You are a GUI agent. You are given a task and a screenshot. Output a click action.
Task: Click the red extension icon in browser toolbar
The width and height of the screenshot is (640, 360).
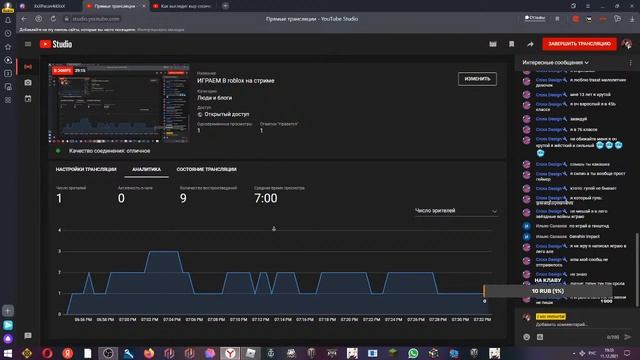coord(576,19)
